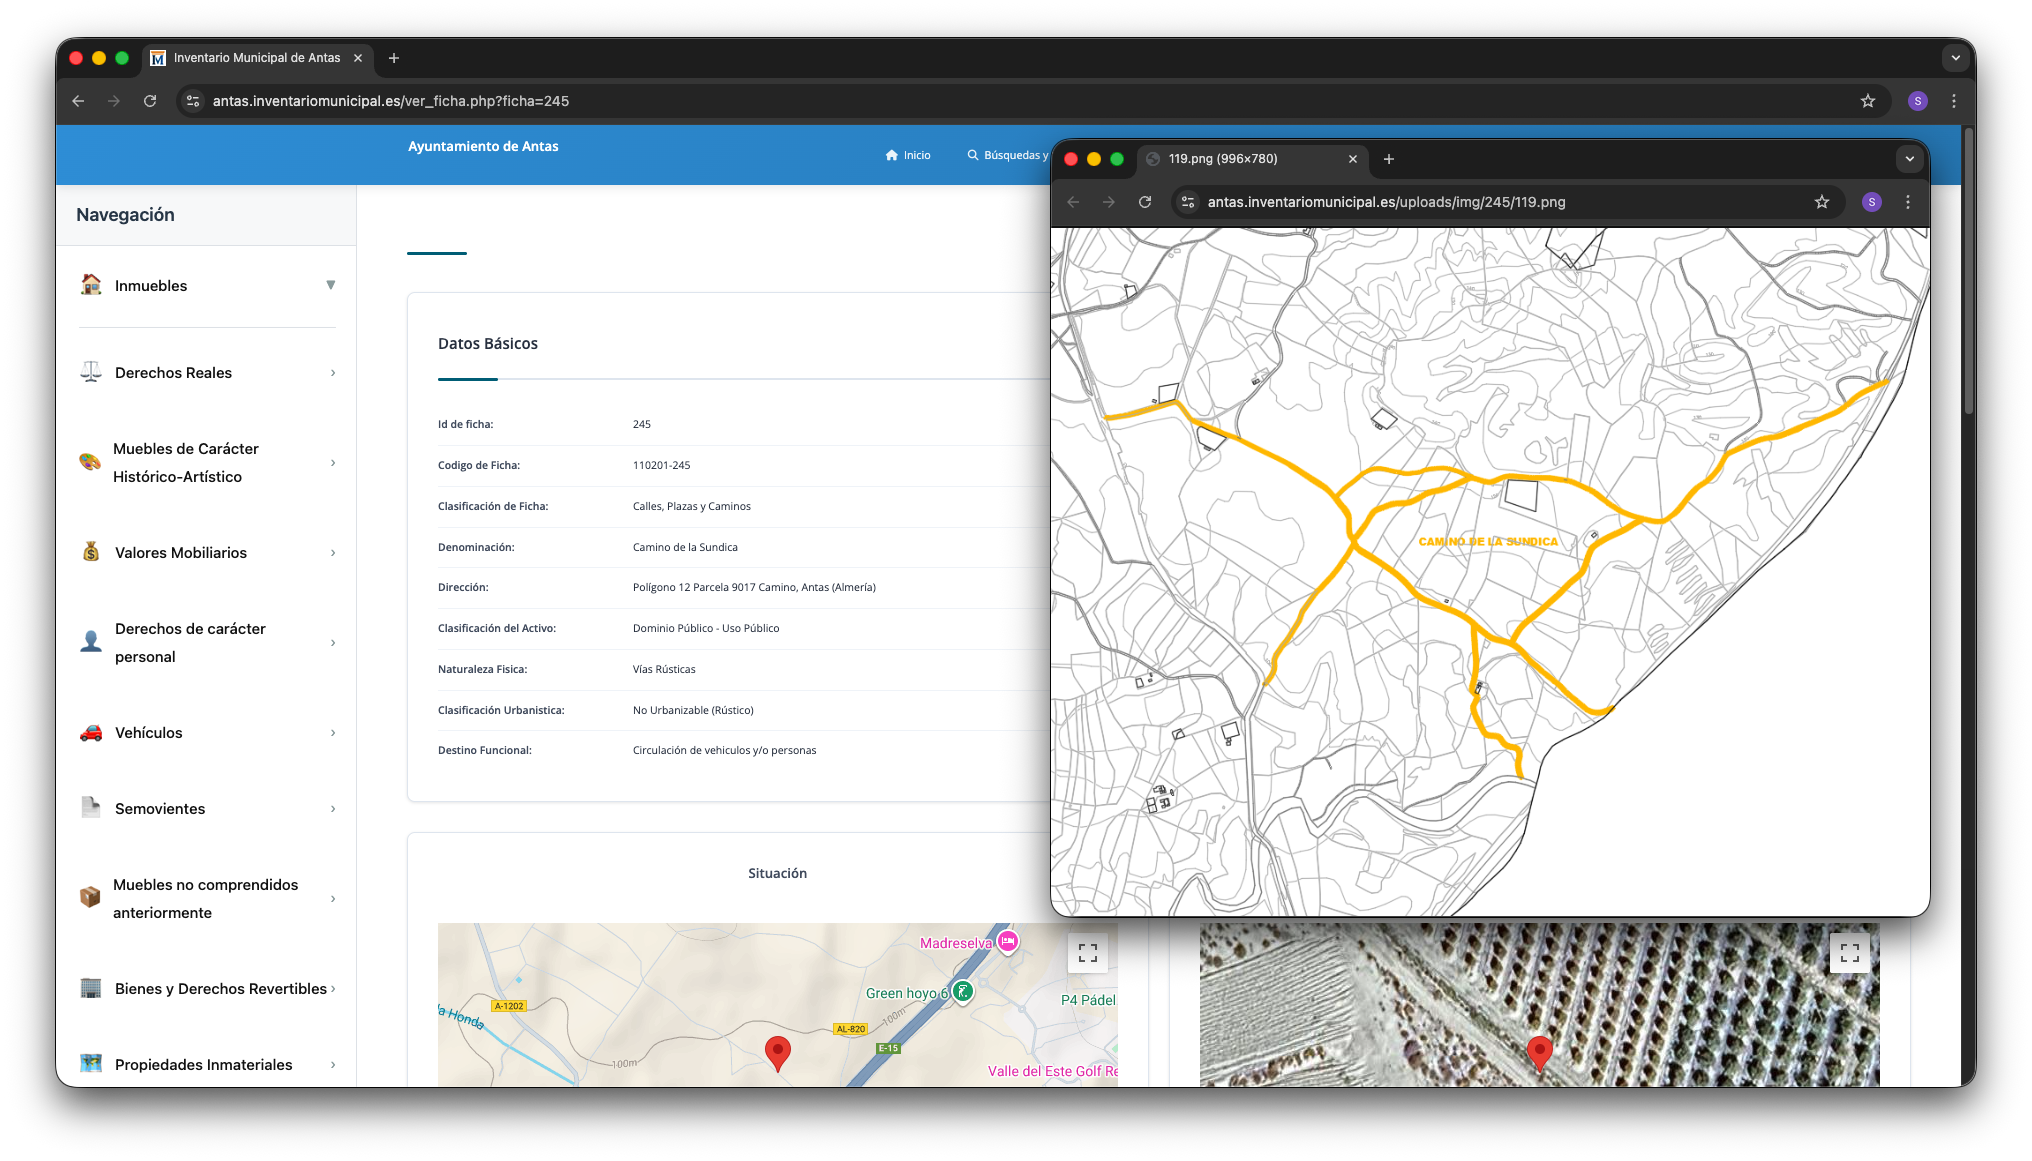Screen dimensions: 2032x1161
Task: Open Ayuntamiento de Antas header link
Action: [483, 146]
